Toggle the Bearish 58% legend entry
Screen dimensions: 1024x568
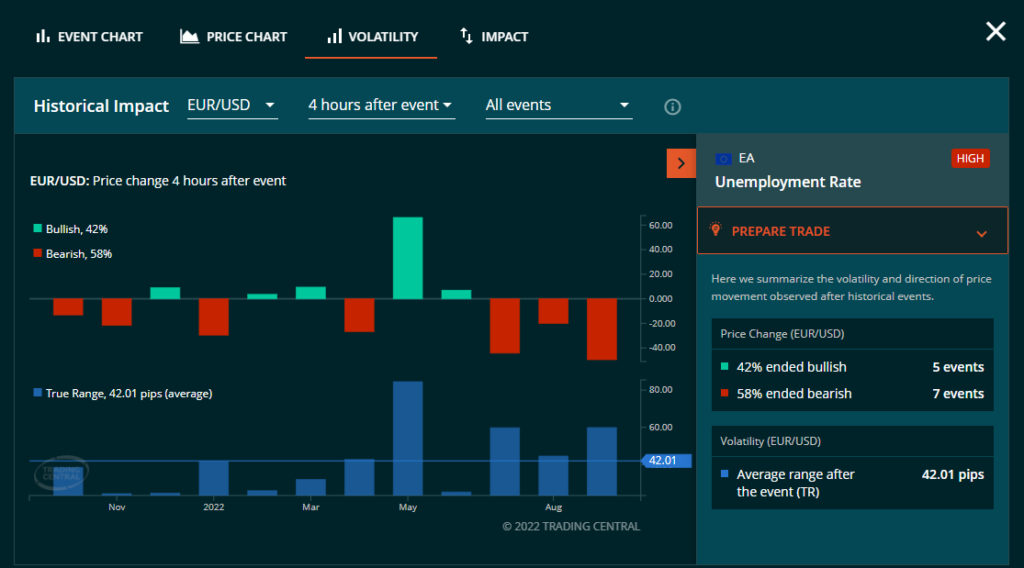72,254
